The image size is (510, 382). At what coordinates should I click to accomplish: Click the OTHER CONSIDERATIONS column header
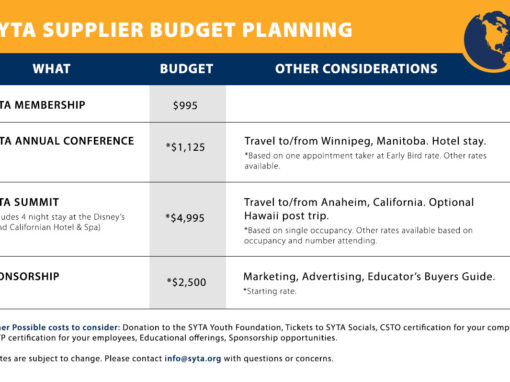click(x=356, y=69)
